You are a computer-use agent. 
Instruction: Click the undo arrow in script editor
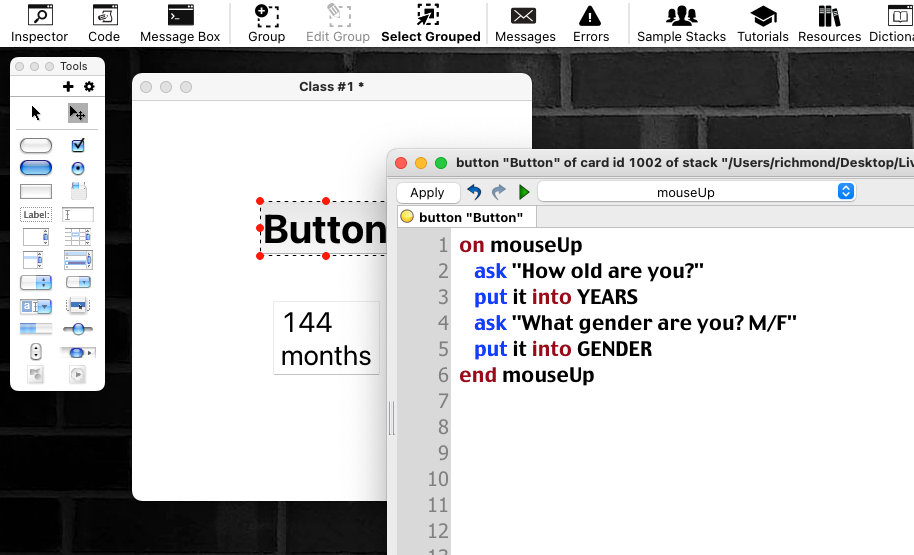pyautogui.click(x=474, y=192)
